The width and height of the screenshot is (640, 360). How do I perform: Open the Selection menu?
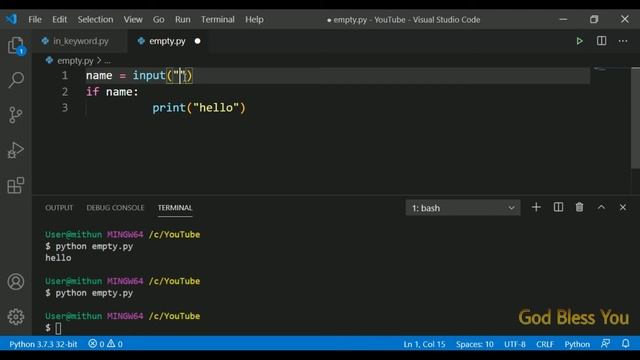pos(96,19)
